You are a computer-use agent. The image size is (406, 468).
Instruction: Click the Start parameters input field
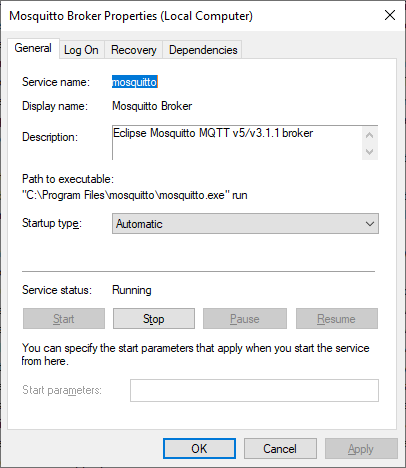254,390
